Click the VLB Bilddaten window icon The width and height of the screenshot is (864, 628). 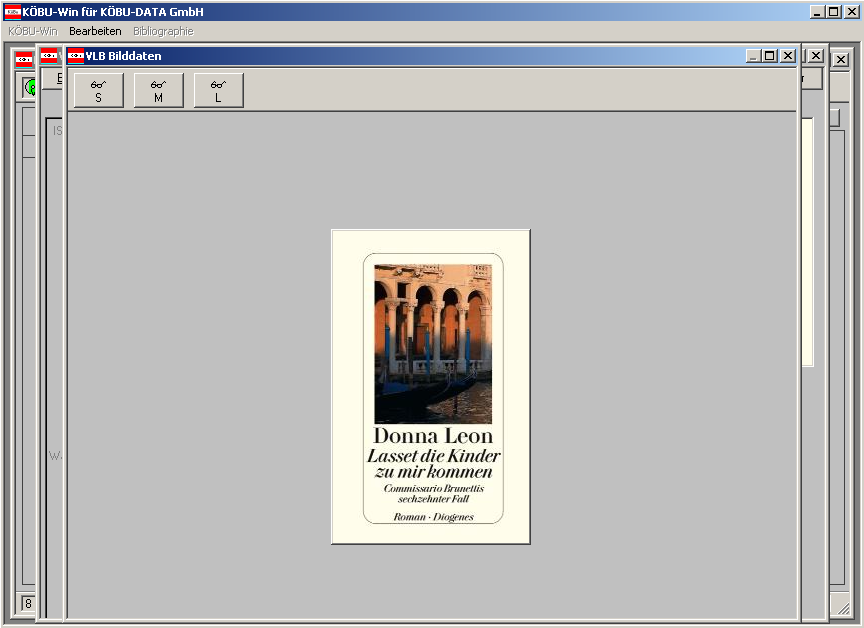[75, 56]
